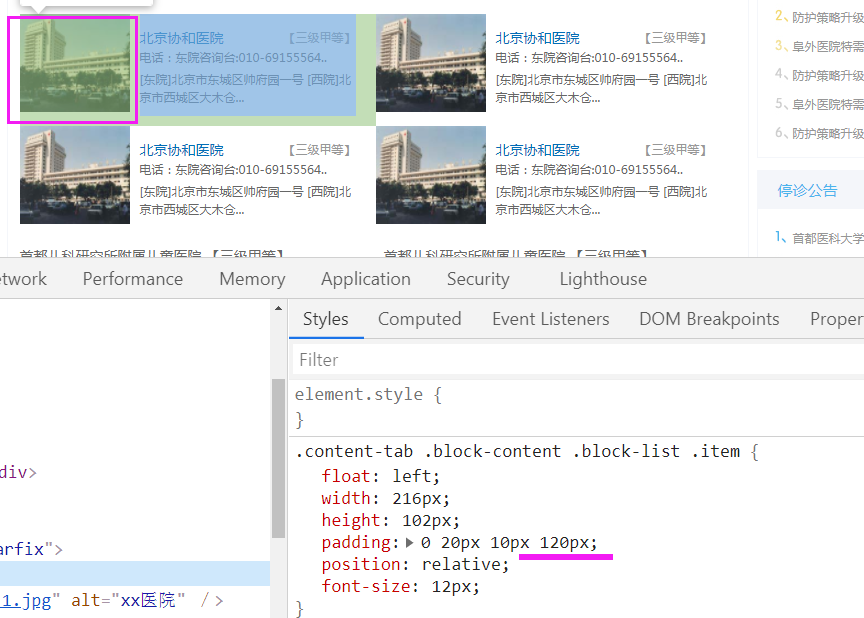Select the DOM Breakpoints tab

[709, 319]
